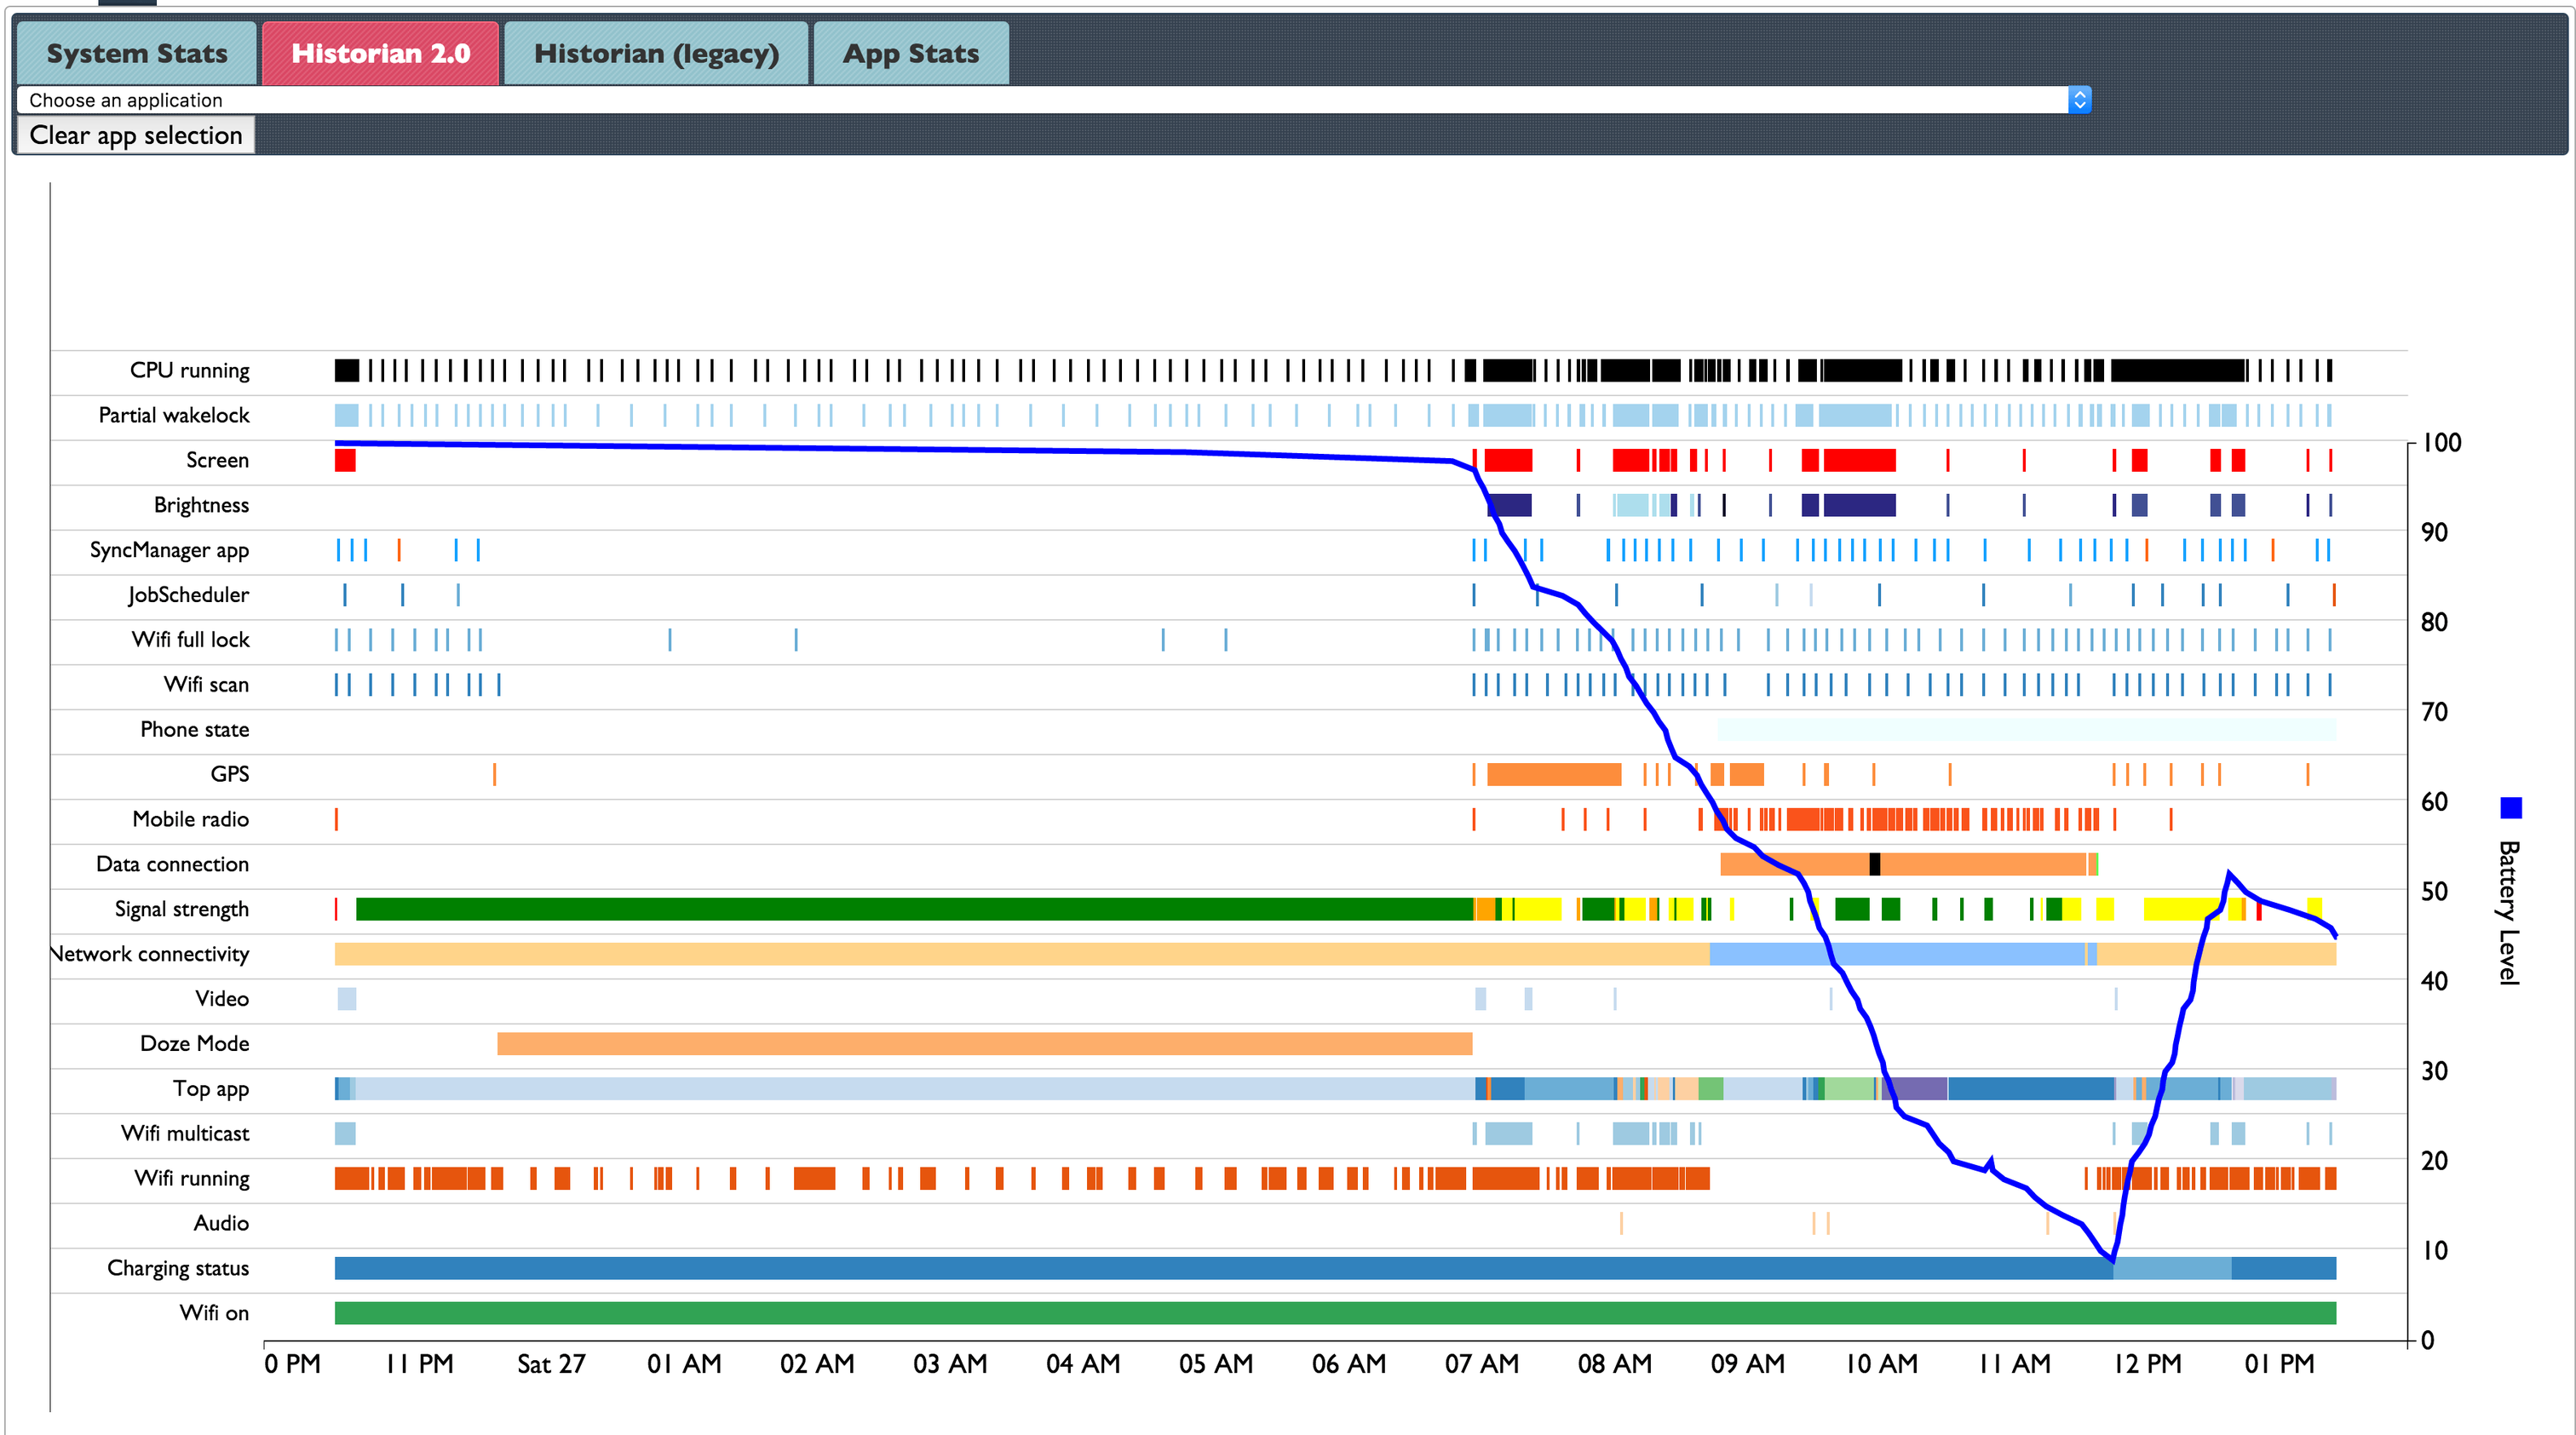Click the Sat 27 axis label
The width and height of the screenshot is (2576, 1435).
pos(551,1363)
